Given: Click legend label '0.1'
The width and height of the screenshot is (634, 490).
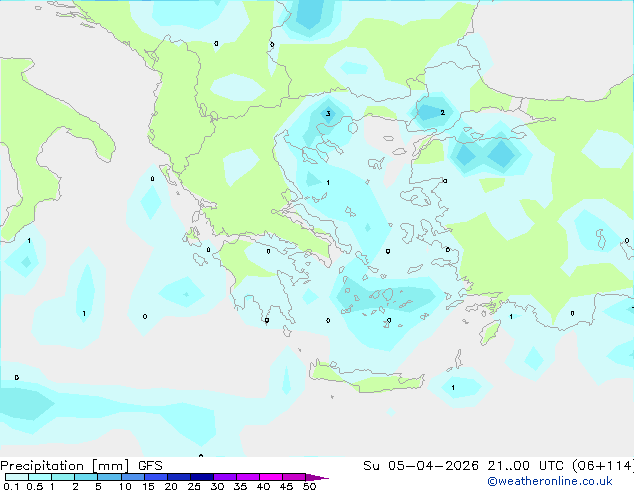Looking at the screenshot, I should pyautogui.click(x=11, y=486).
